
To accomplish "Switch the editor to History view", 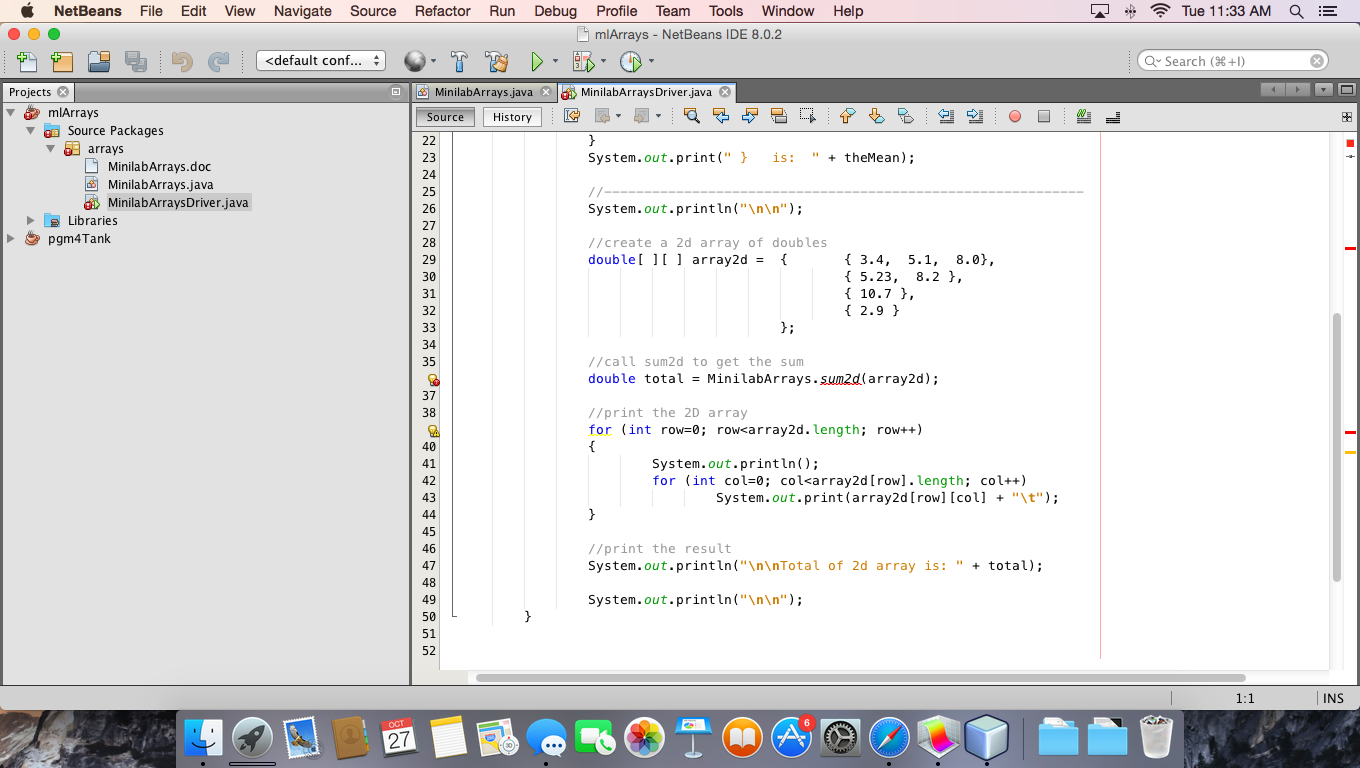I will click(x=512, y=117).
